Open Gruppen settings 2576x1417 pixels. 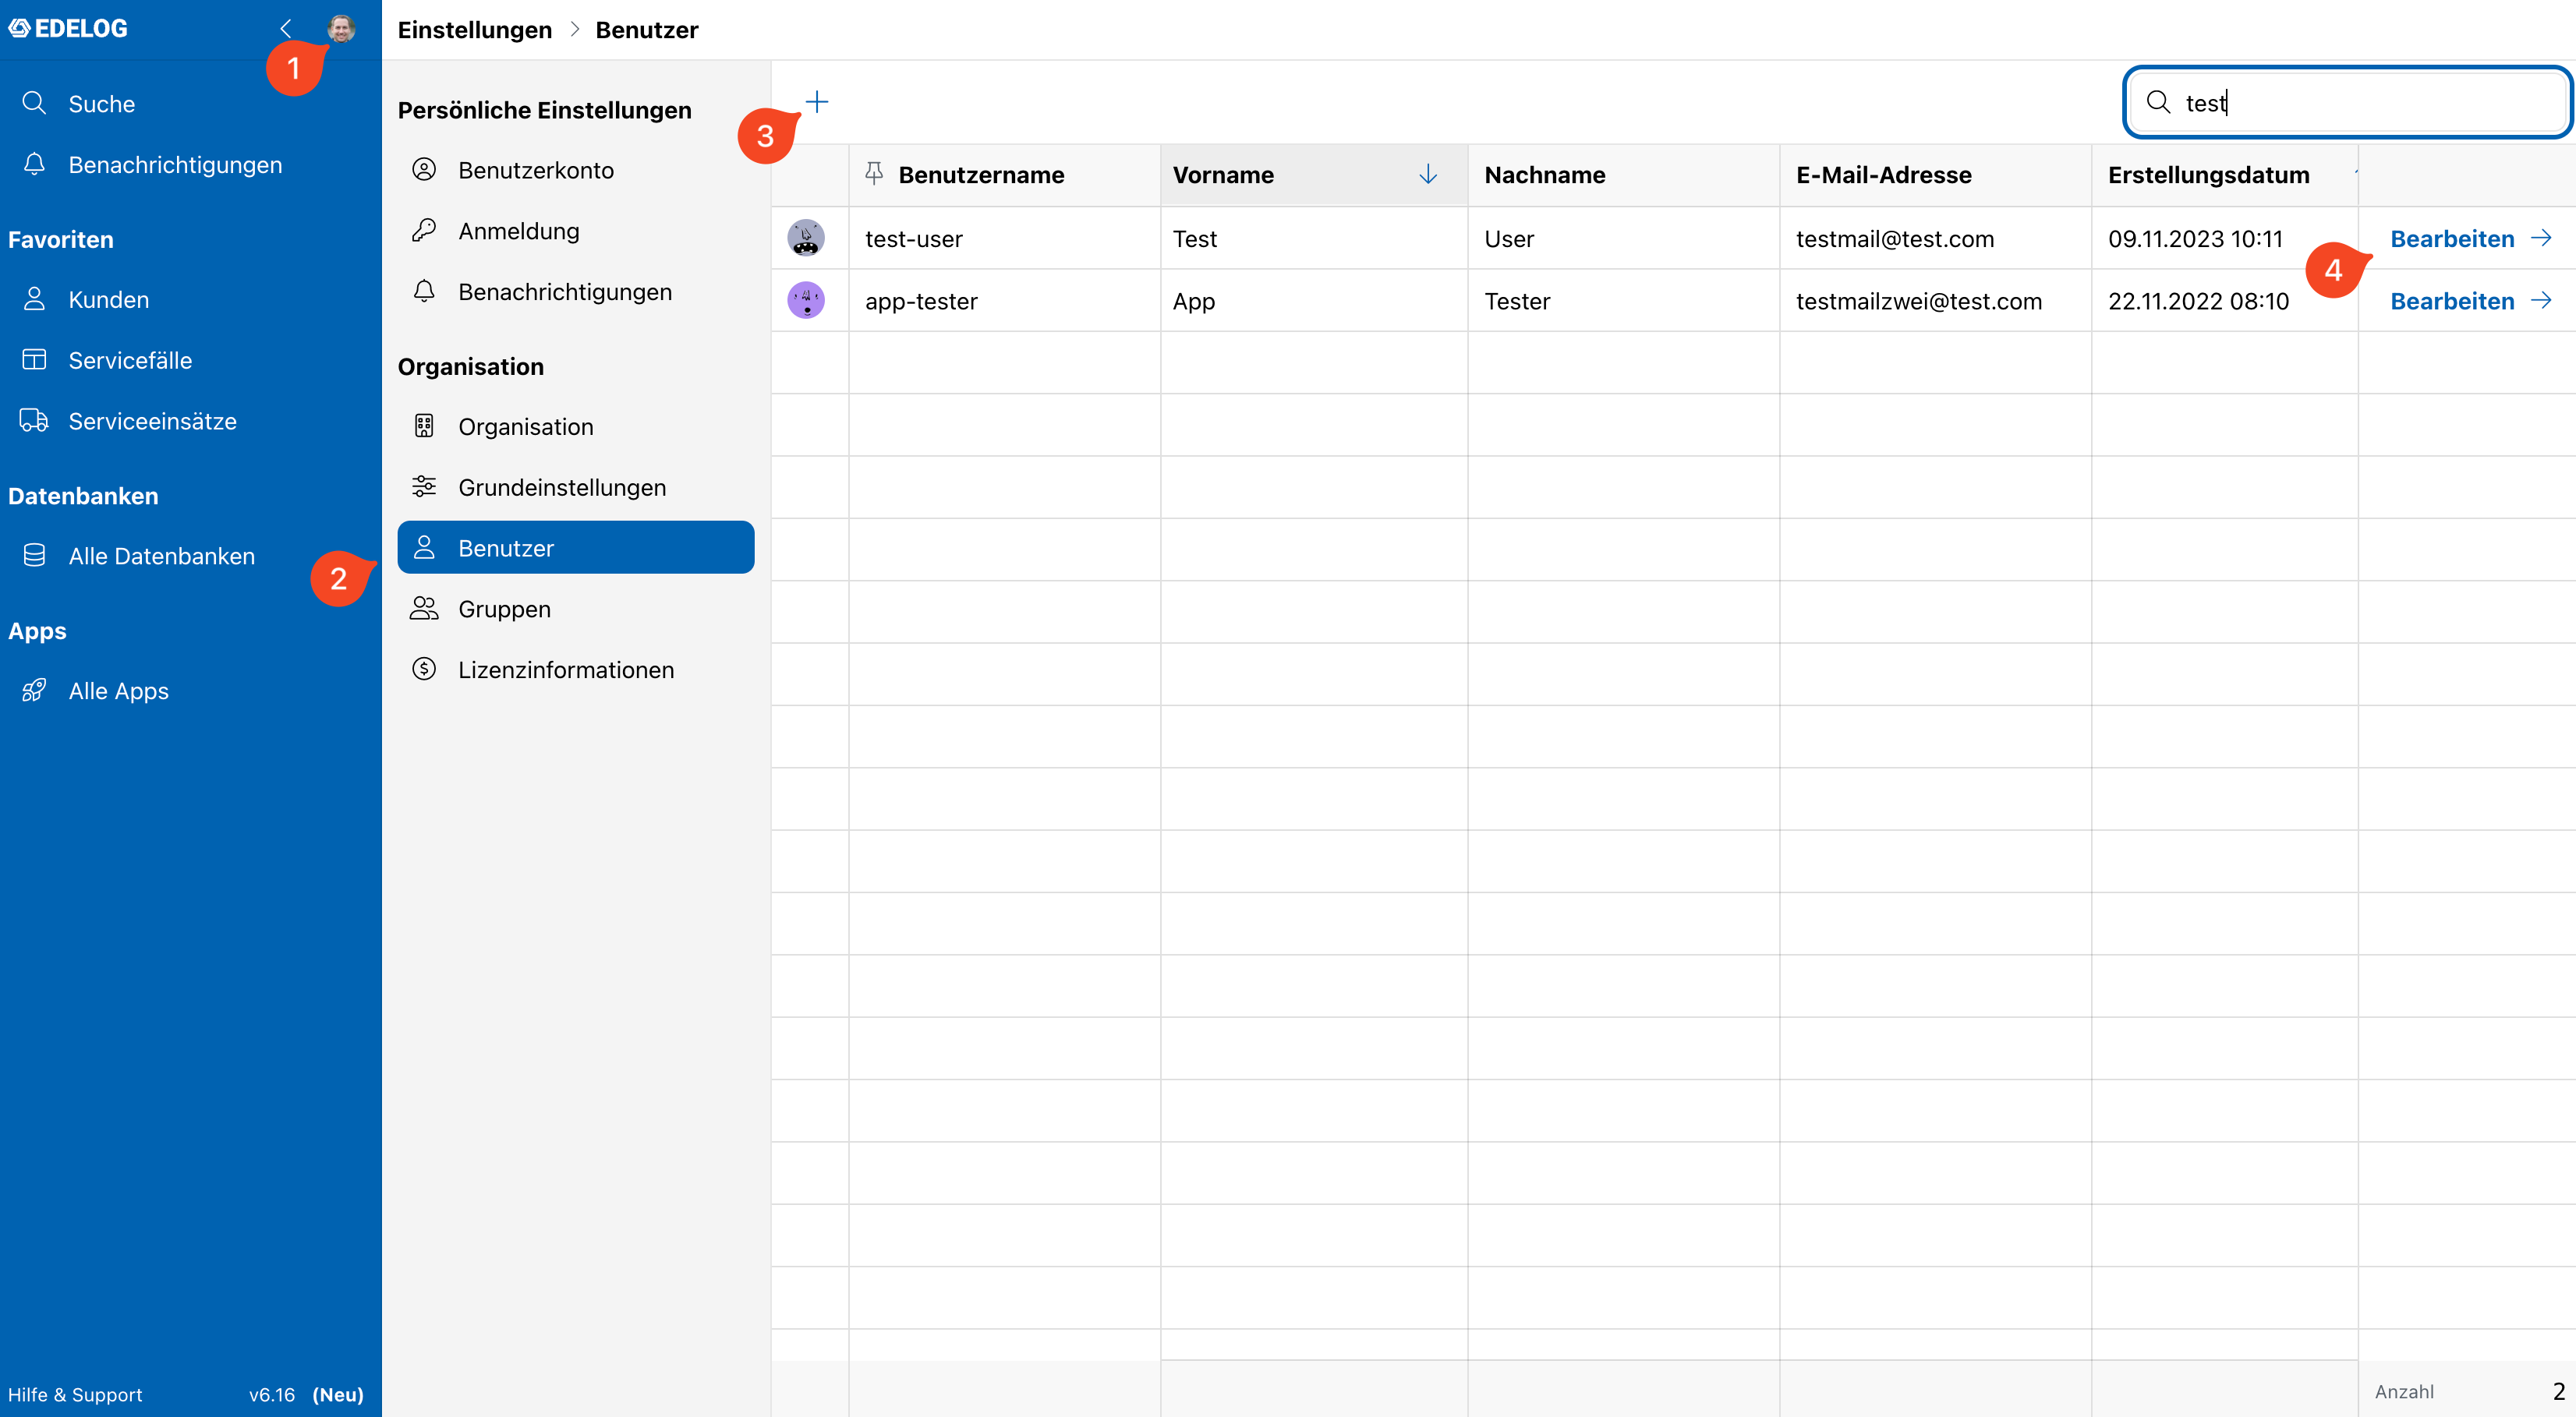(x=576, y=609)
